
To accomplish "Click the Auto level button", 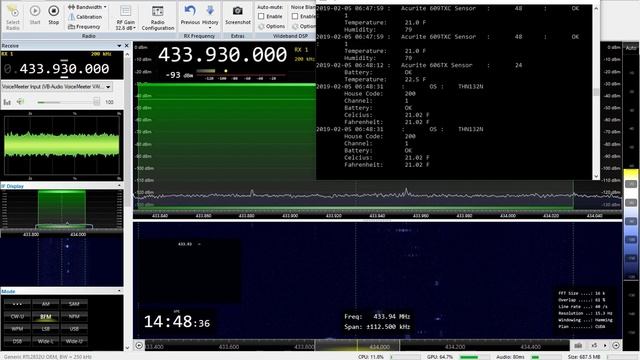I will coord(631,48).
